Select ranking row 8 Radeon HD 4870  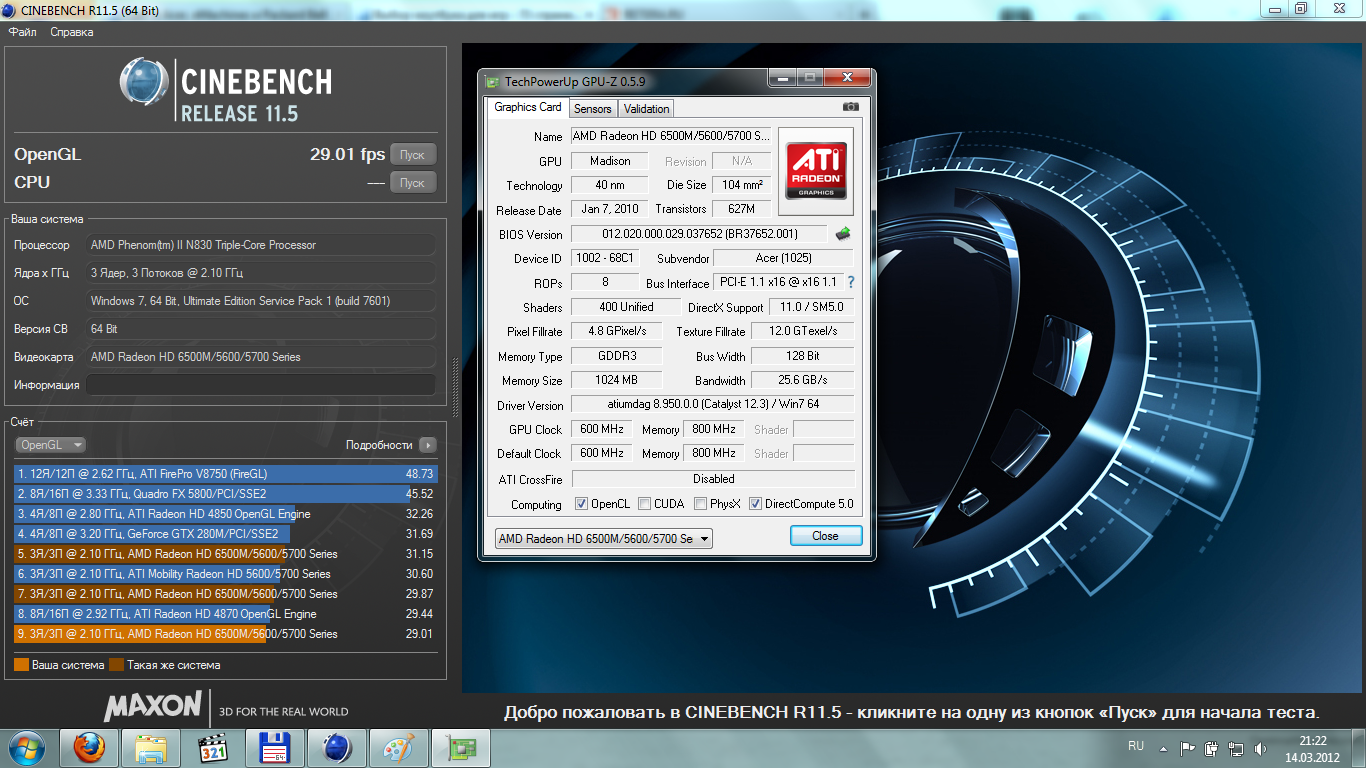tap(226, 614)
